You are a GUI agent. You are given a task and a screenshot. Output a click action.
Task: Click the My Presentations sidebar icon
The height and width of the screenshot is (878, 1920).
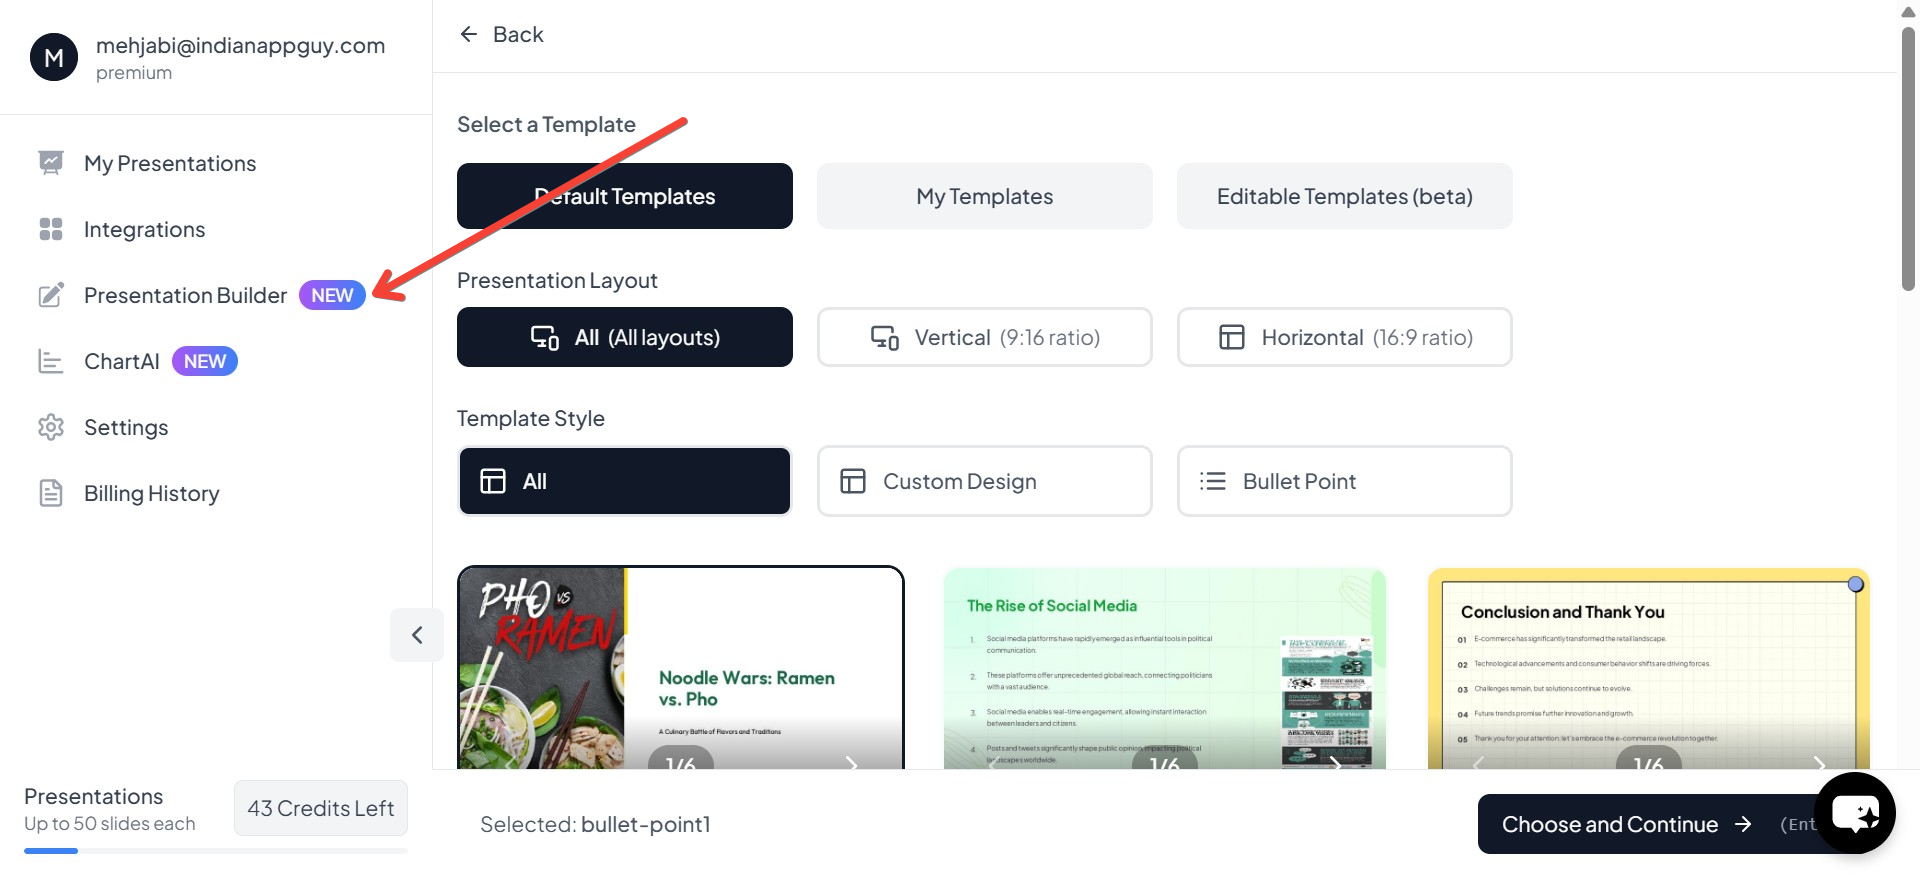51,163
